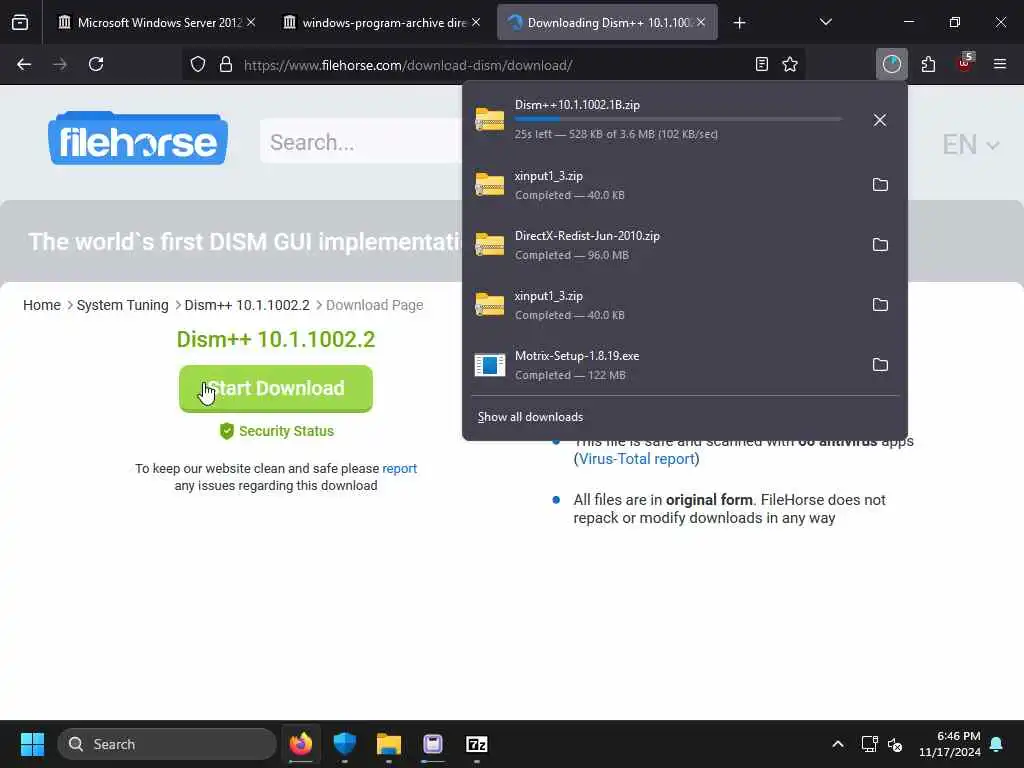Open Dism++ 10.1.1002.2 breadcrumb link
This screenshot has height=768, width=1024.
[247, 305]
